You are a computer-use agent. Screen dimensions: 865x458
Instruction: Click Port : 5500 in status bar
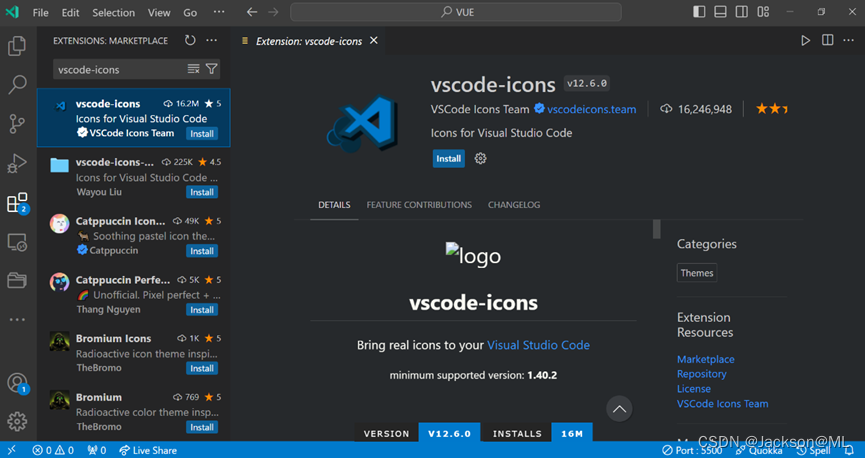click(x=692, y=450)
